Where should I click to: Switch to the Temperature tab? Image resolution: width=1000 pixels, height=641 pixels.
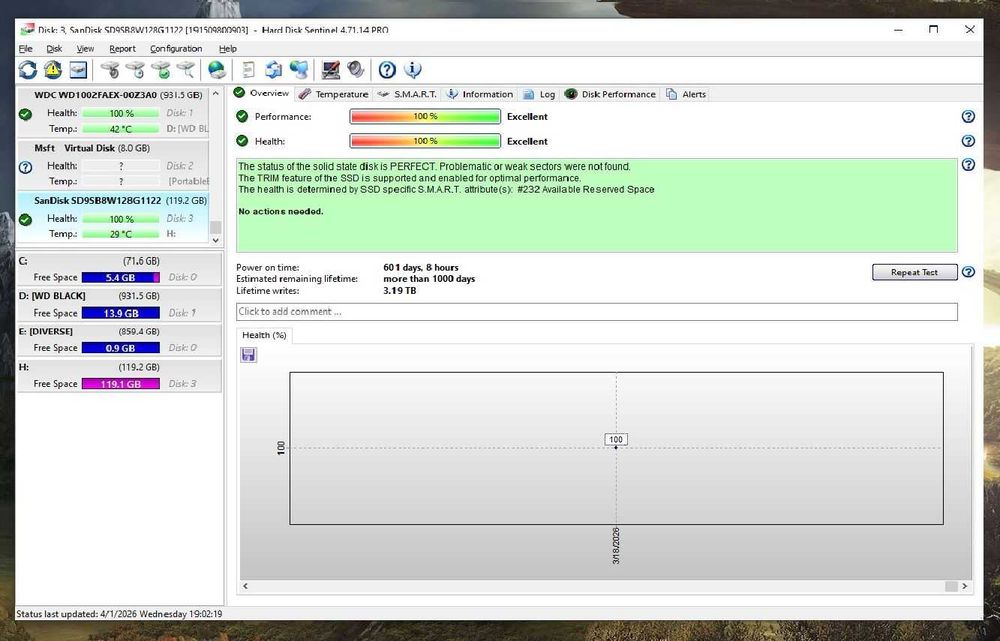click(x=334, y=94)
